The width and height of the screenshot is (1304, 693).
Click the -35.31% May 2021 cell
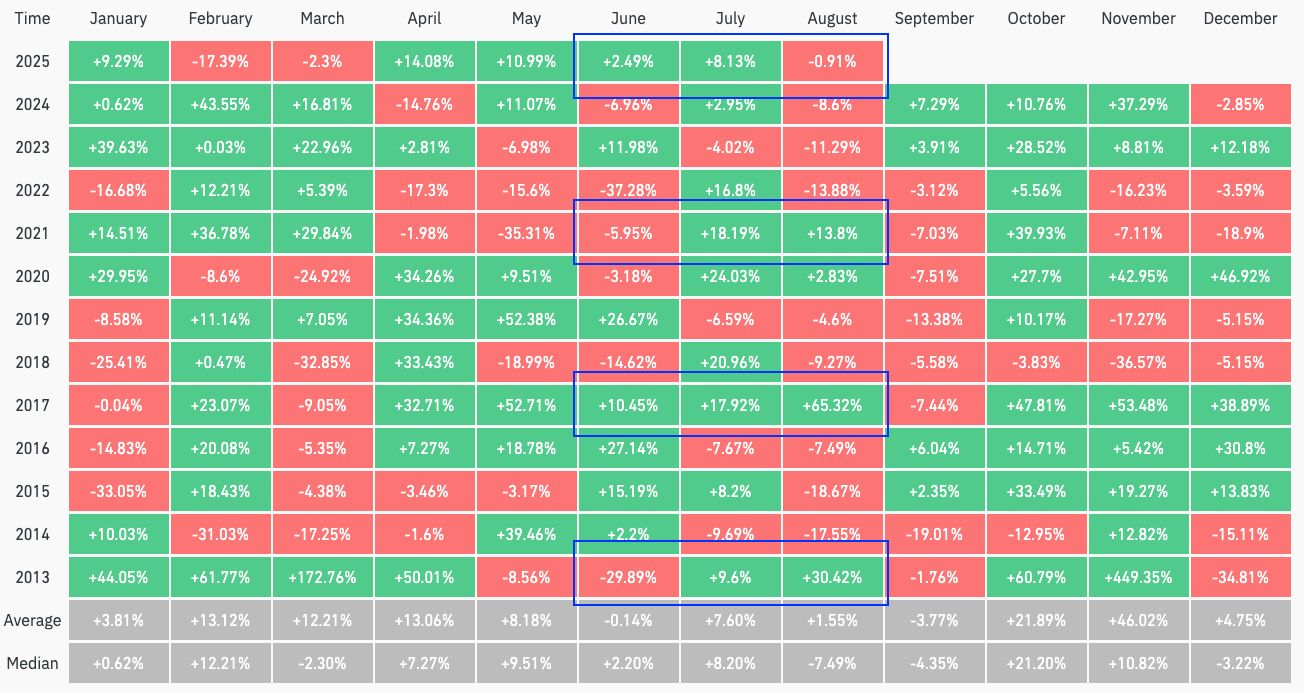pos(526,233)
